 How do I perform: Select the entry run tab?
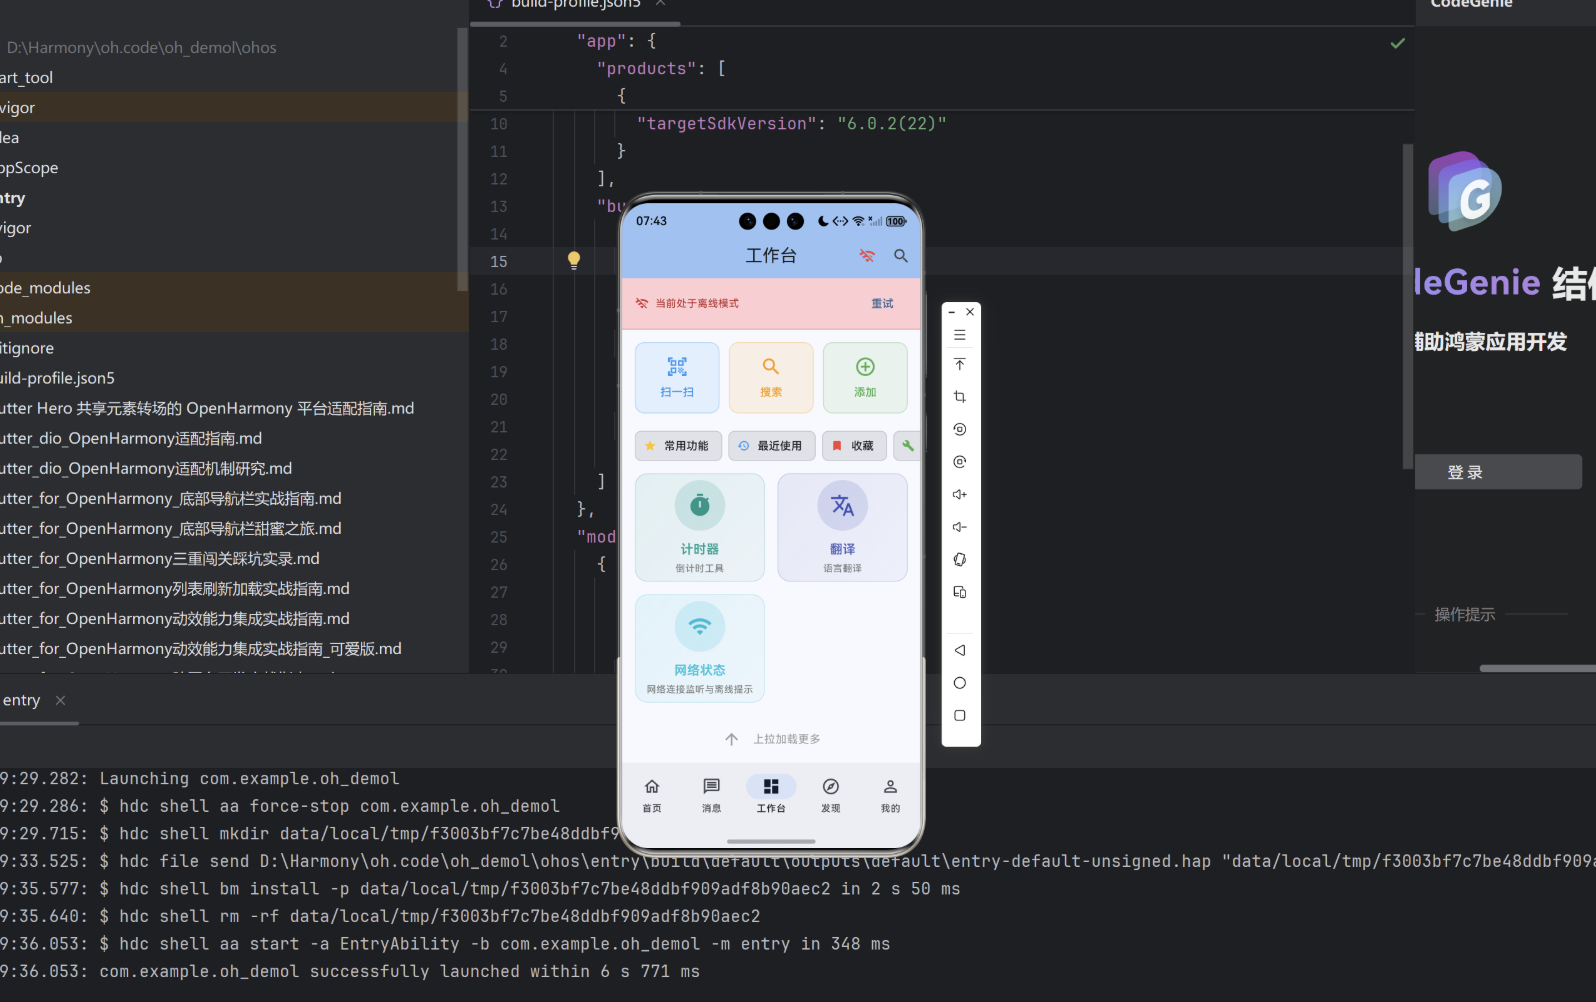(22, 700)
